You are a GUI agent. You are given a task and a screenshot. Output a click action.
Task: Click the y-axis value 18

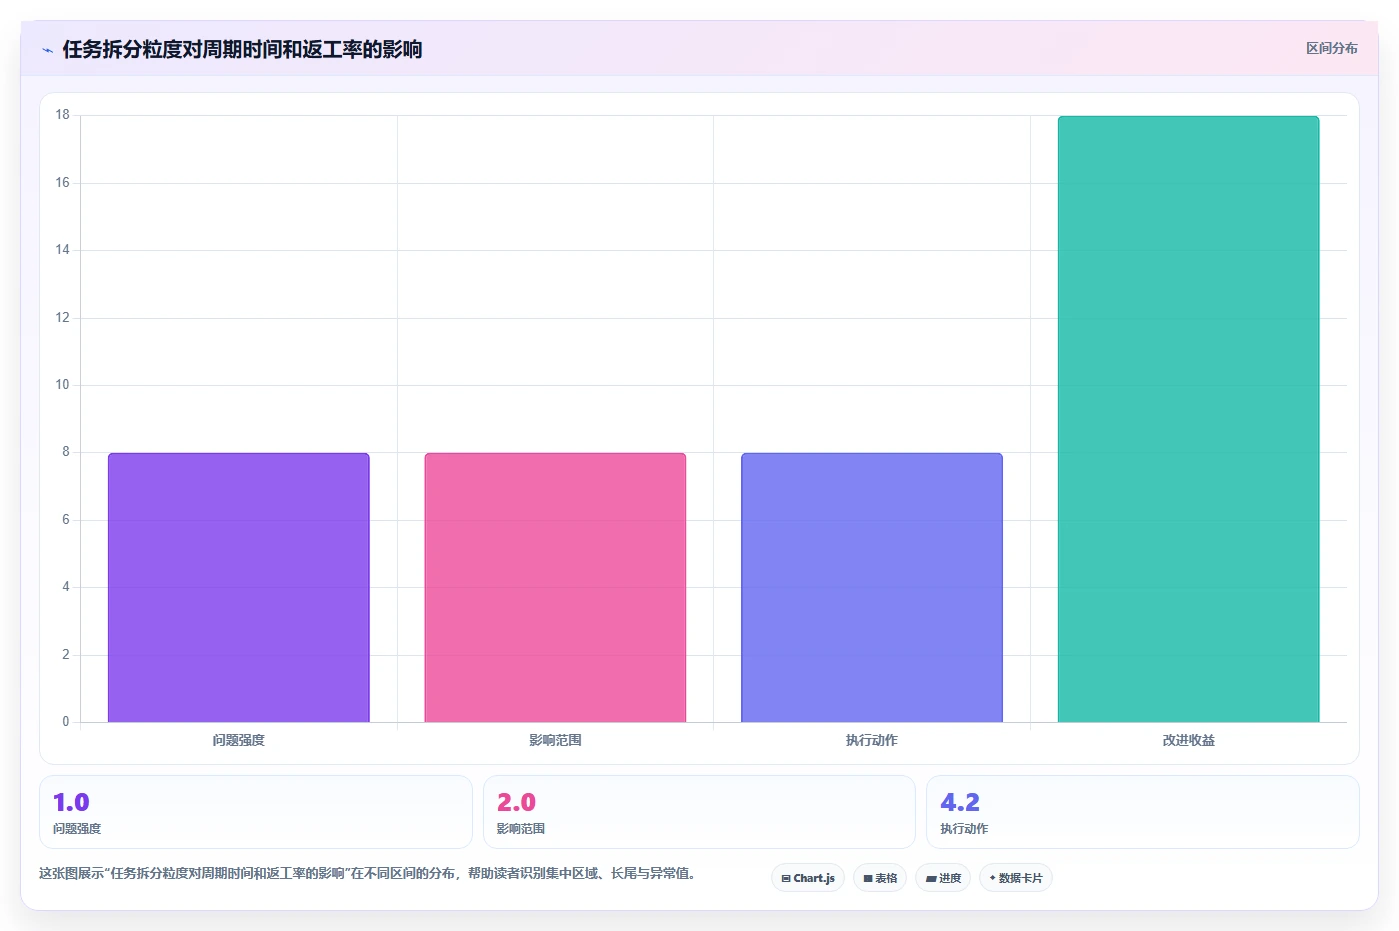[x=63, y=115]
